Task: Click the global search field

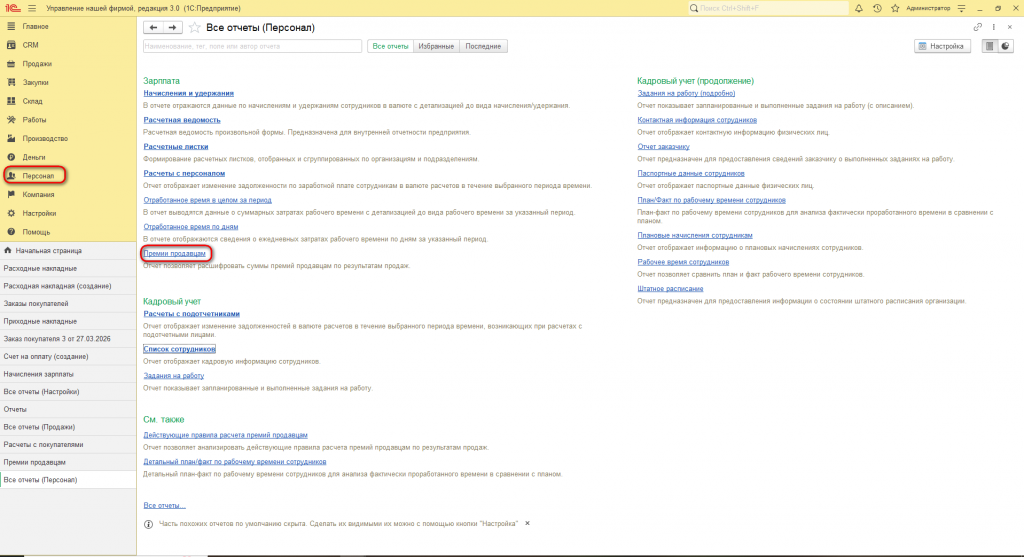Action: (x=767, y=8)
